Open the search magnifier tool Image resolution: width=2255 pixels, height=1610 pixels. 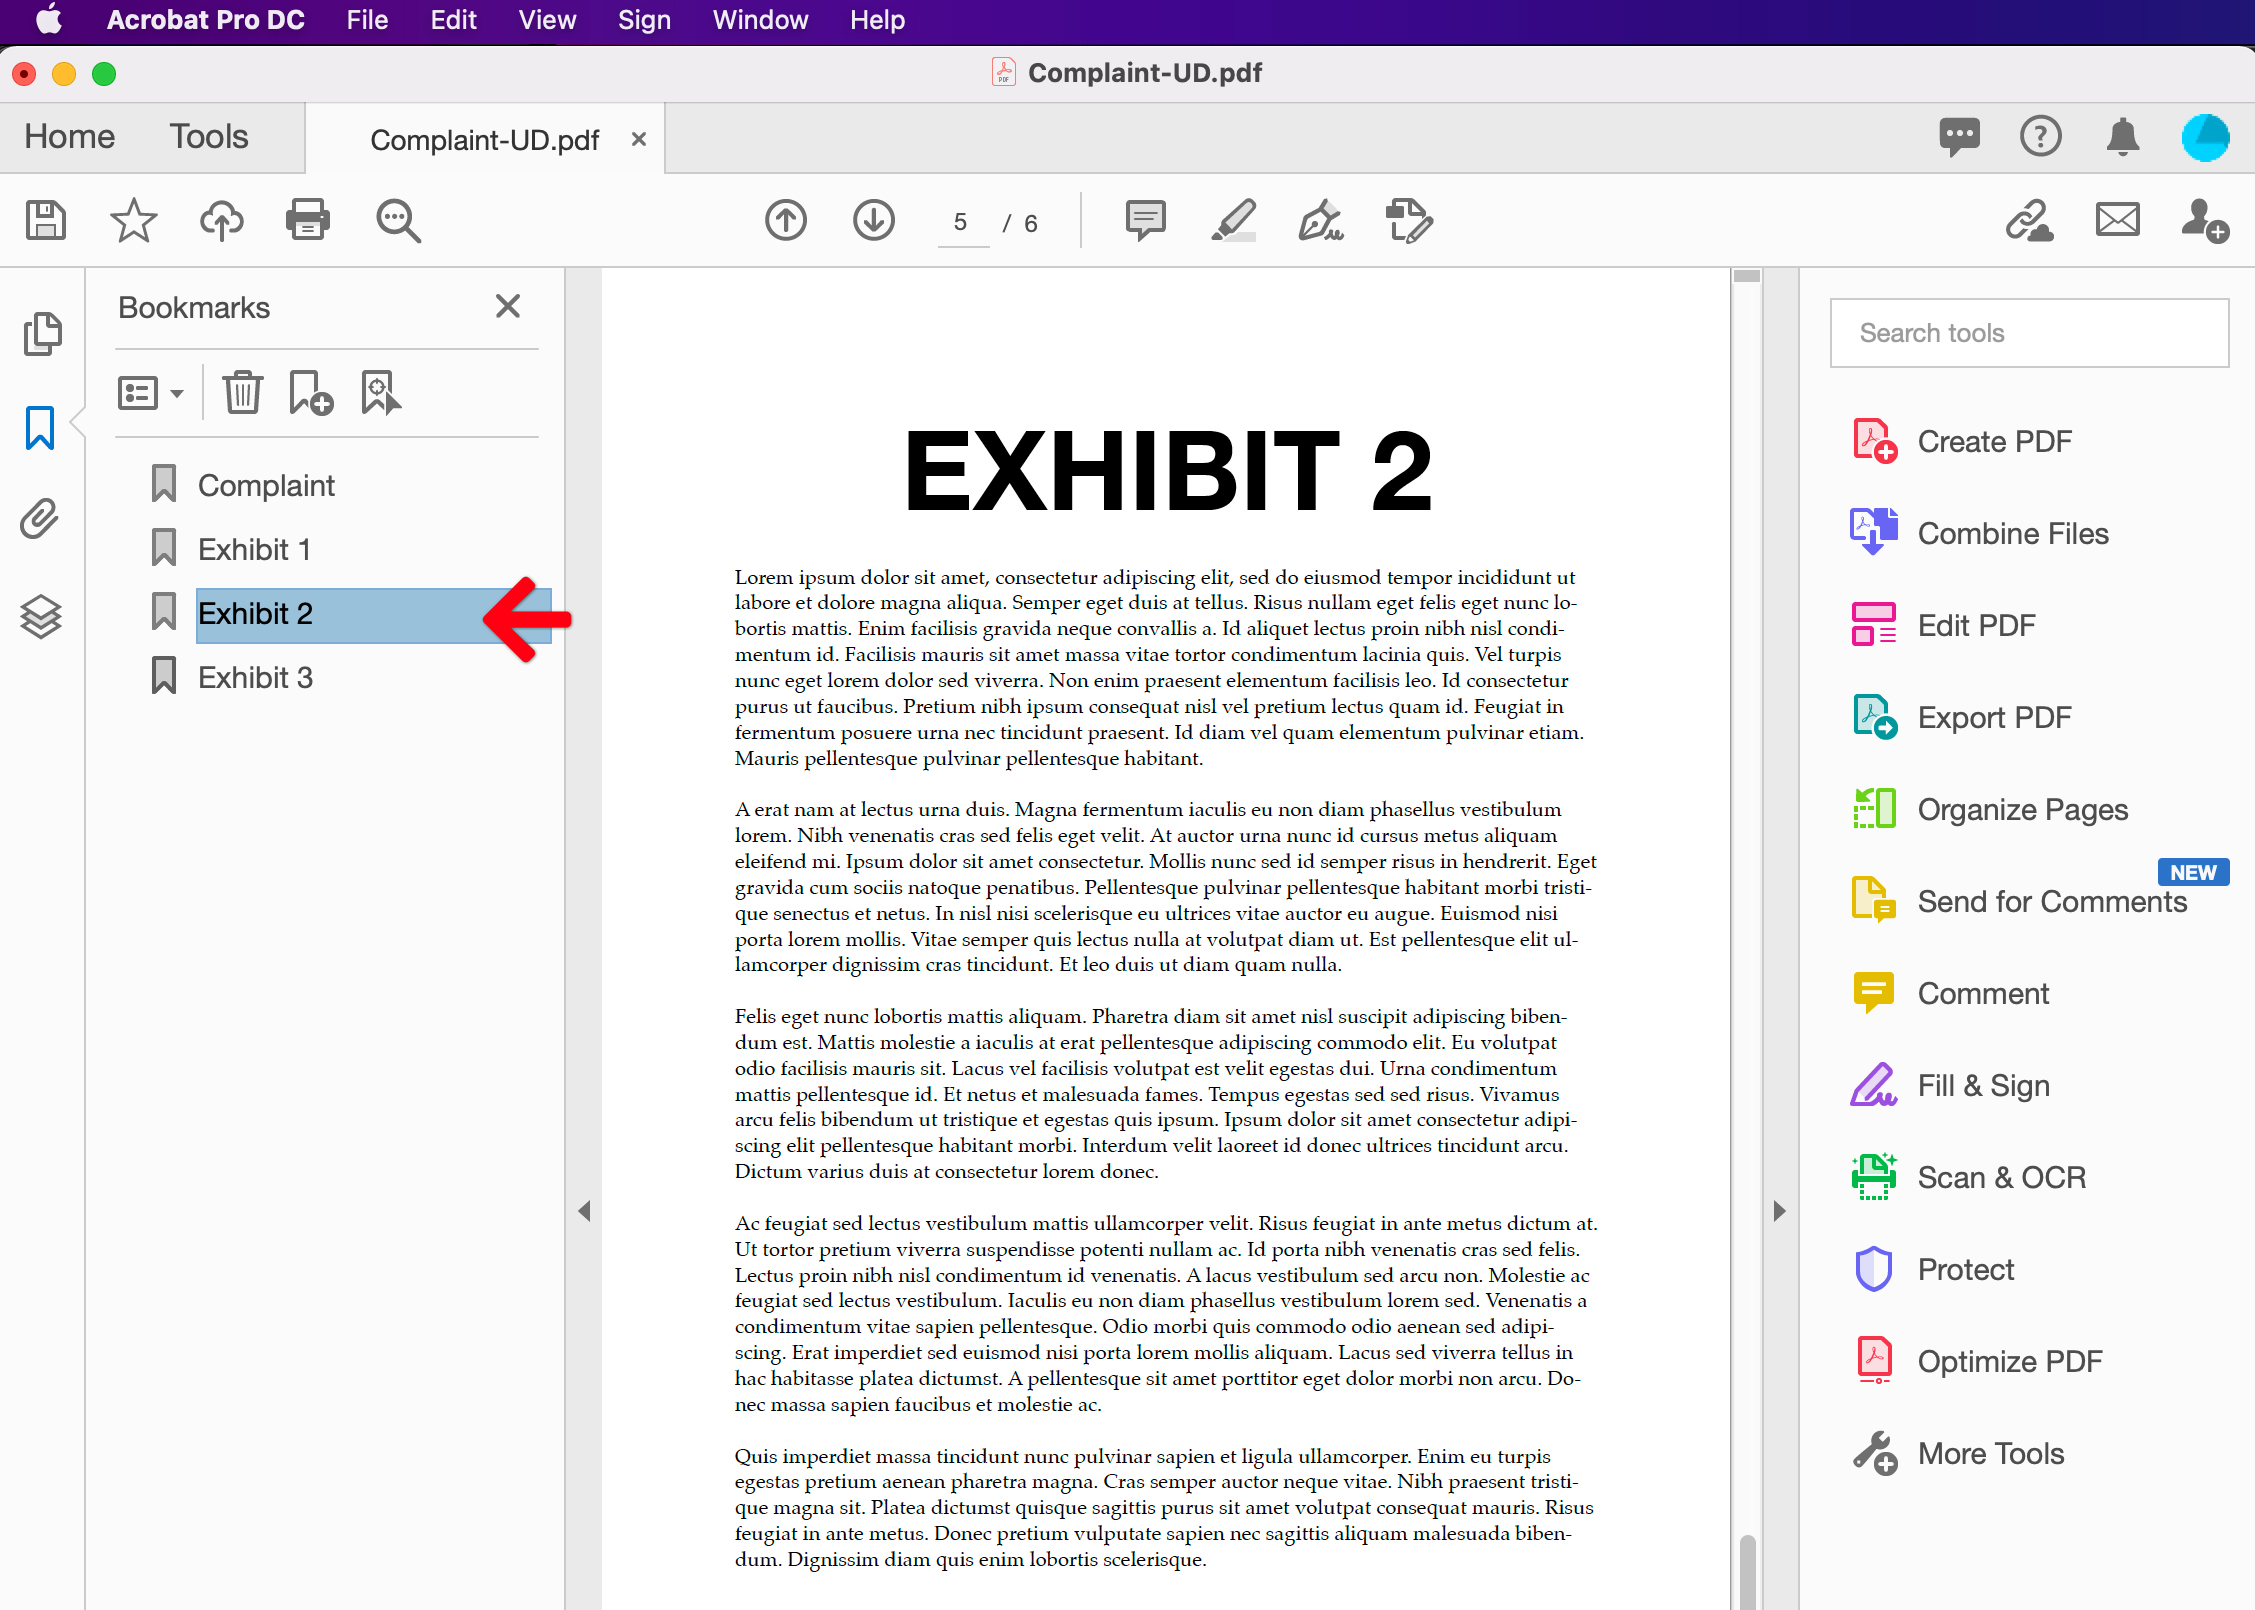pyautogui.click(x=396, y=220)
